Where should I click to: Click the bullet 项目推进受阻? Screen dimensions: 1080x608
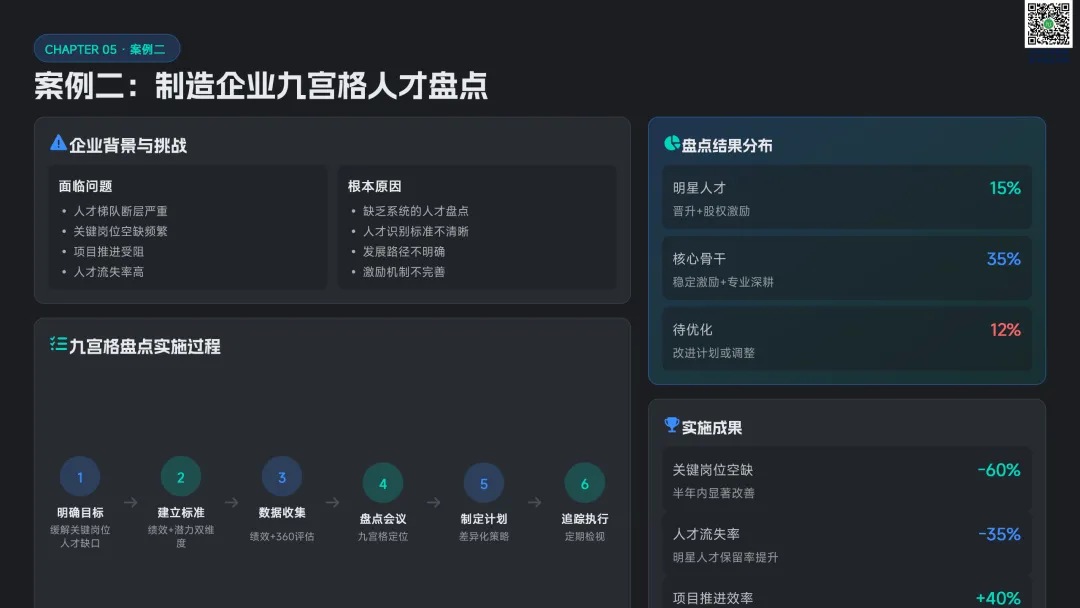(109, 251)
